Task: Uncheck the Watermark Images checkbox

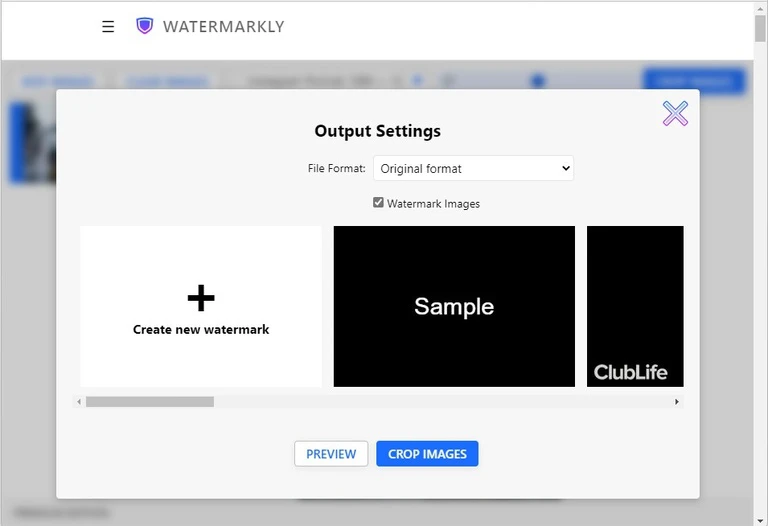Action: coord(378,202)
